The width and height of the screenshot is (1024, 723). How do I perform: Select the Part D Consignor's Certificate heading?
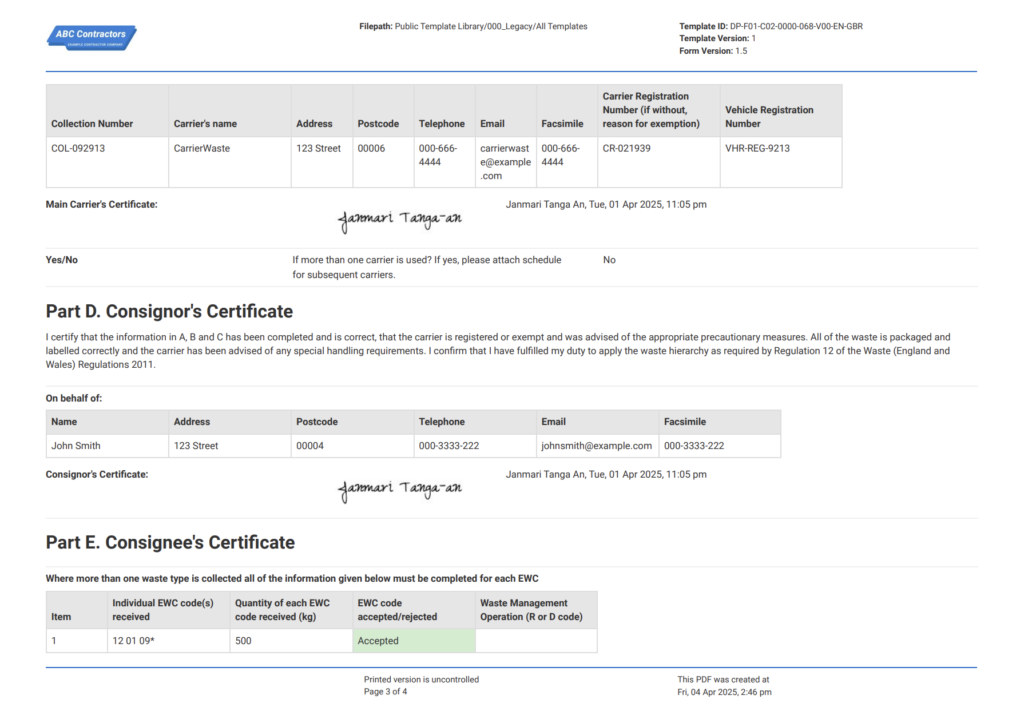point(169,310)
